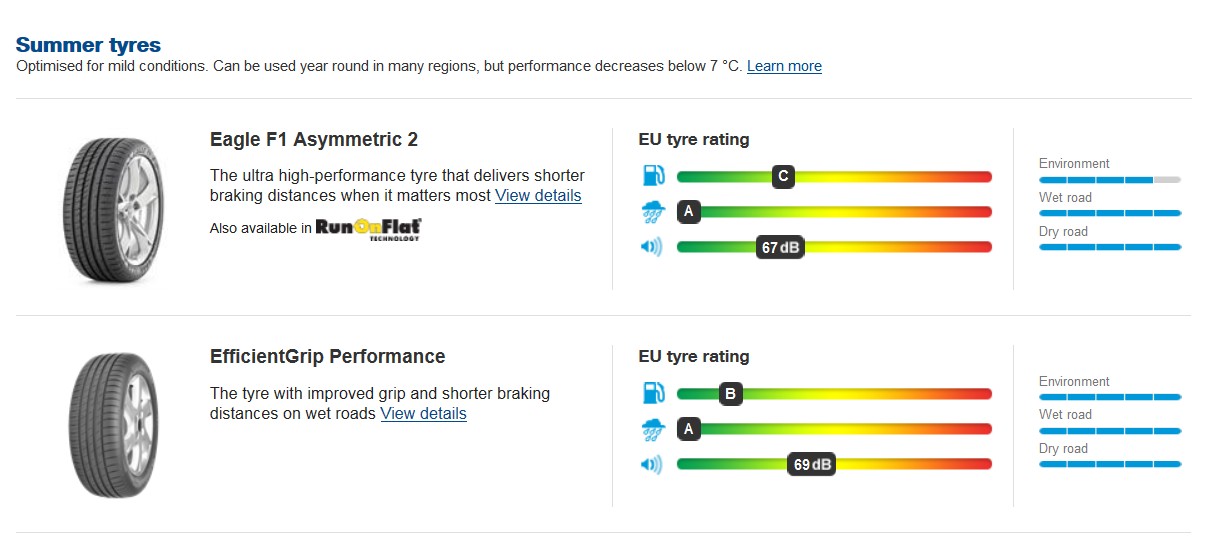Image resolution: width=1210 pixels, height=542 pixels.
Task: Click EfficientGrip Dry road rating bar
Action: 1110,465
